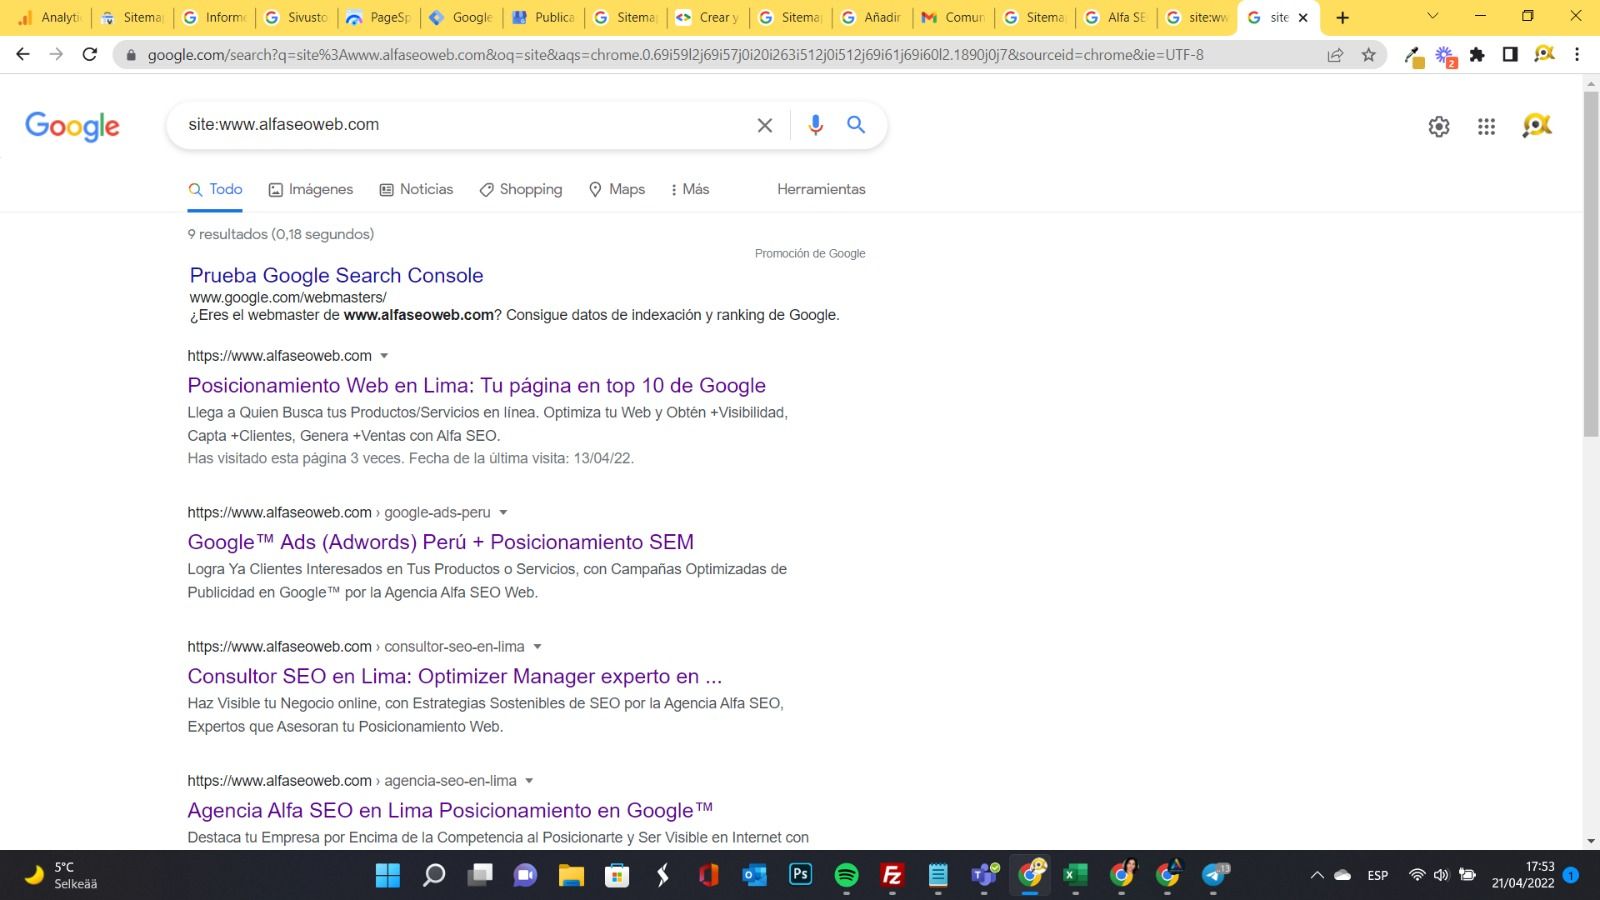1600x900 pixels.
Task: Expand options arrow for agencia-seo-en-lima result
Action: (529, 781)
